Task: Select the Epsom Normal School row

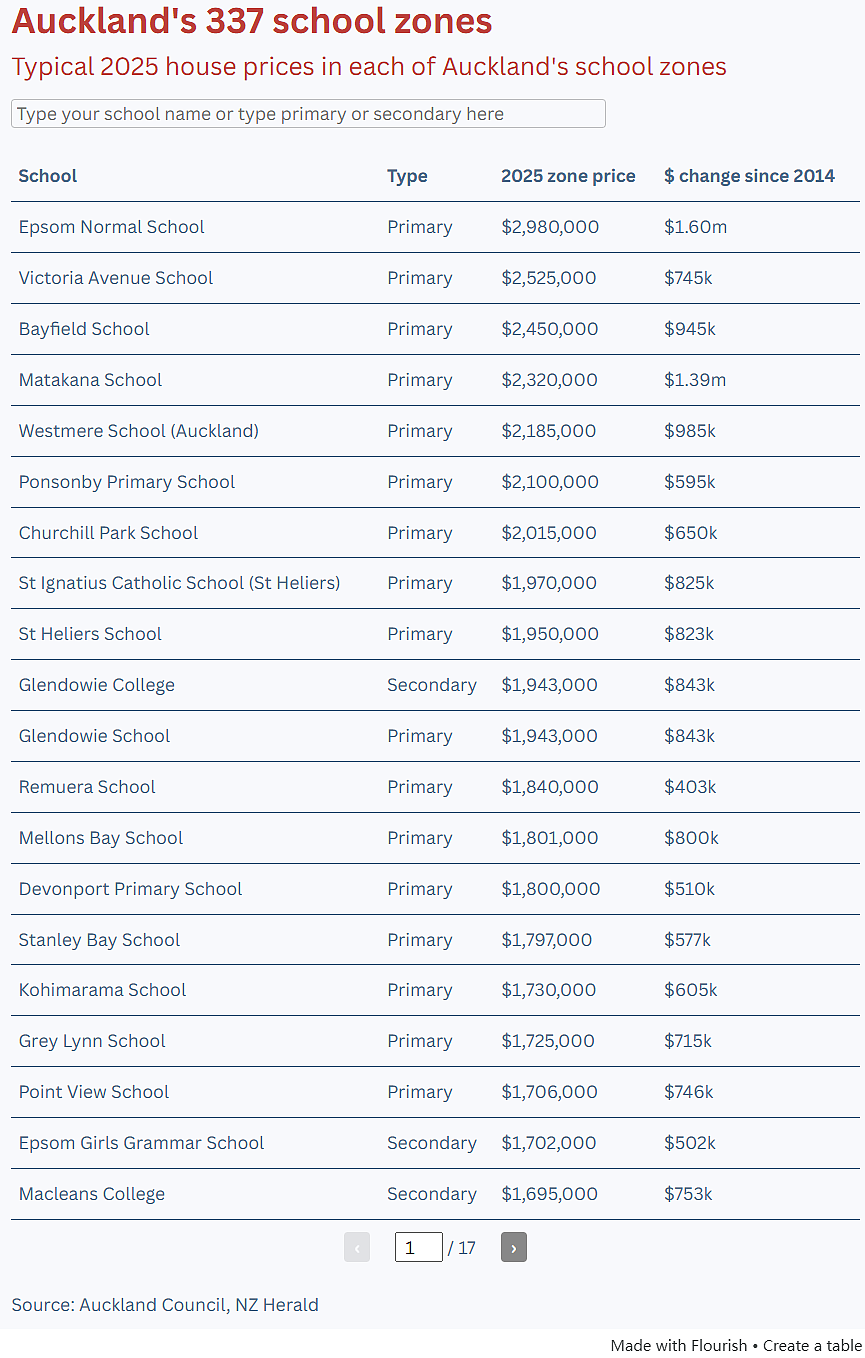Action: coord(435,227)
